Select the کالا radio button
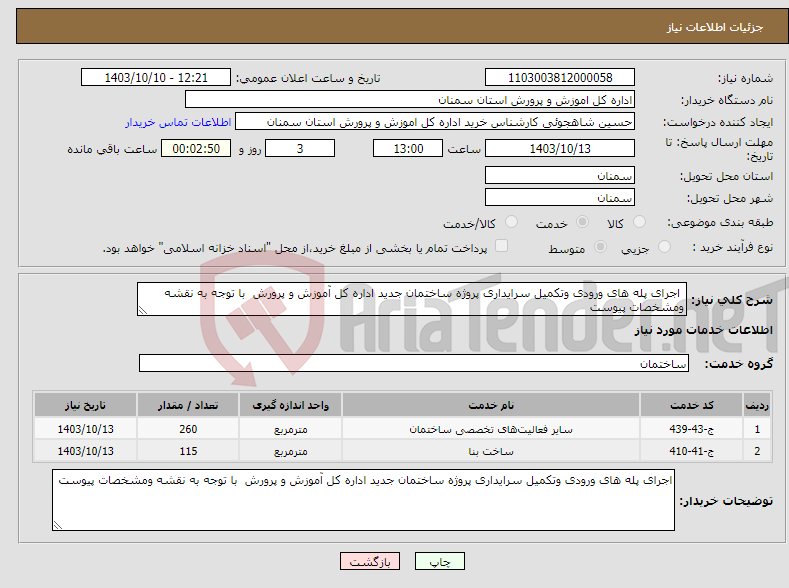 point(639,222)
